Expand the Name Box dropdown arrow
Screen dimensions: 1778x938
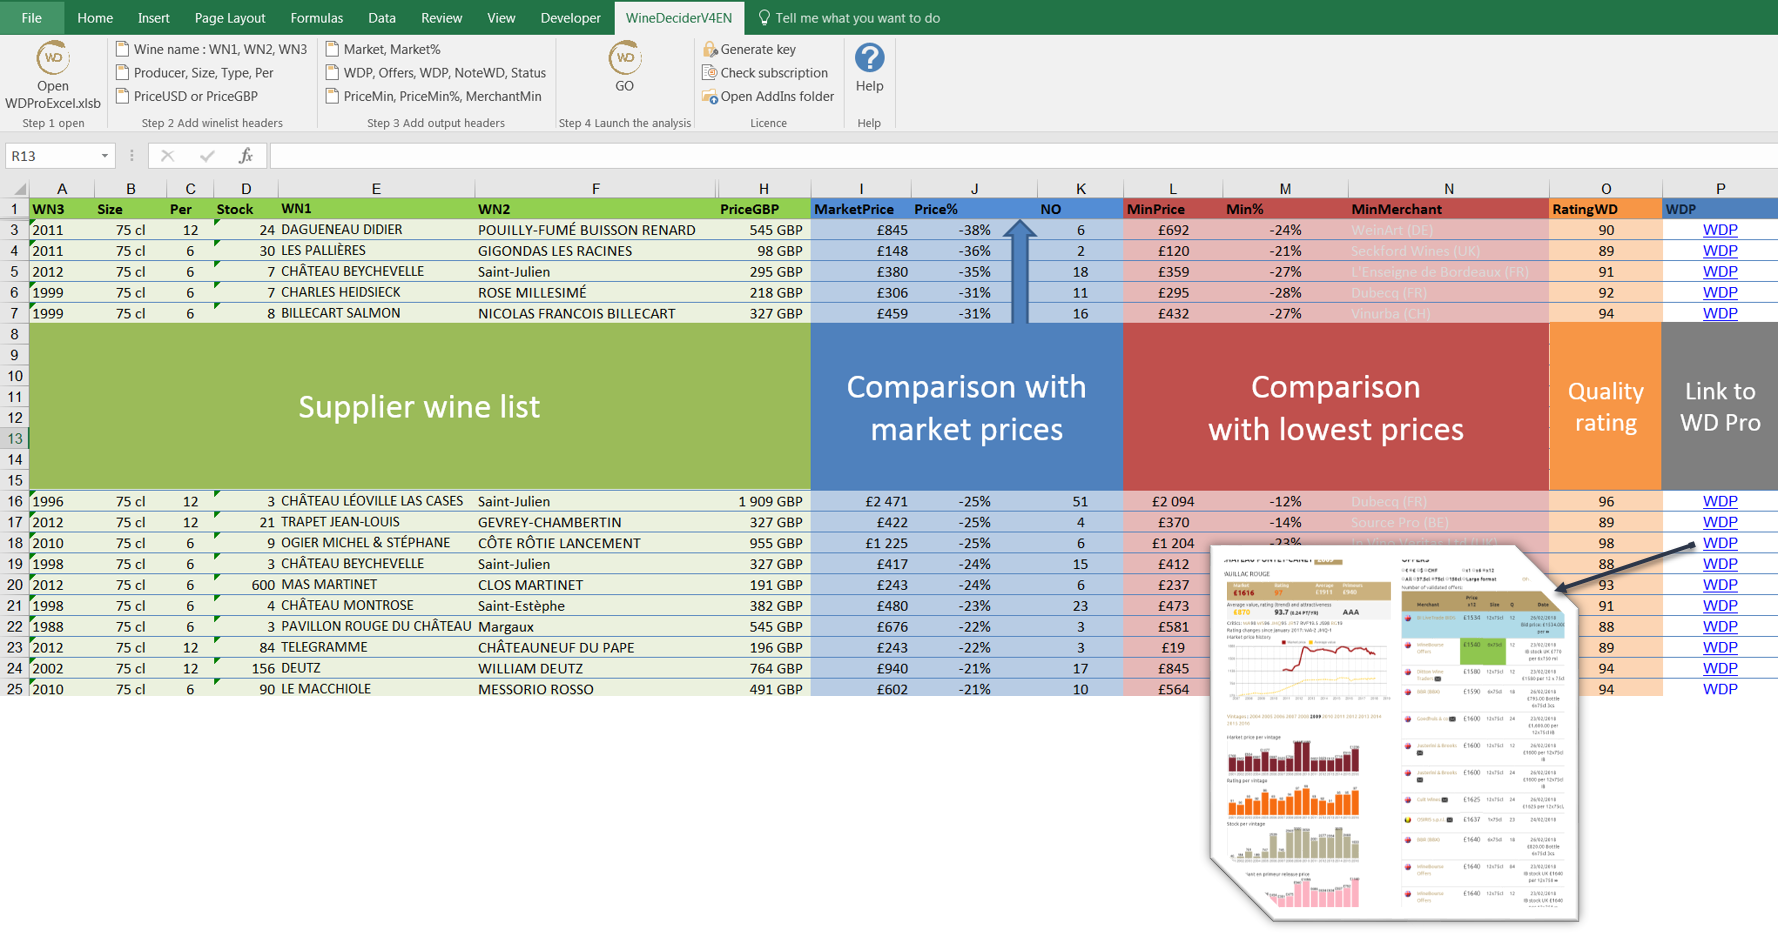coord(105,156)
